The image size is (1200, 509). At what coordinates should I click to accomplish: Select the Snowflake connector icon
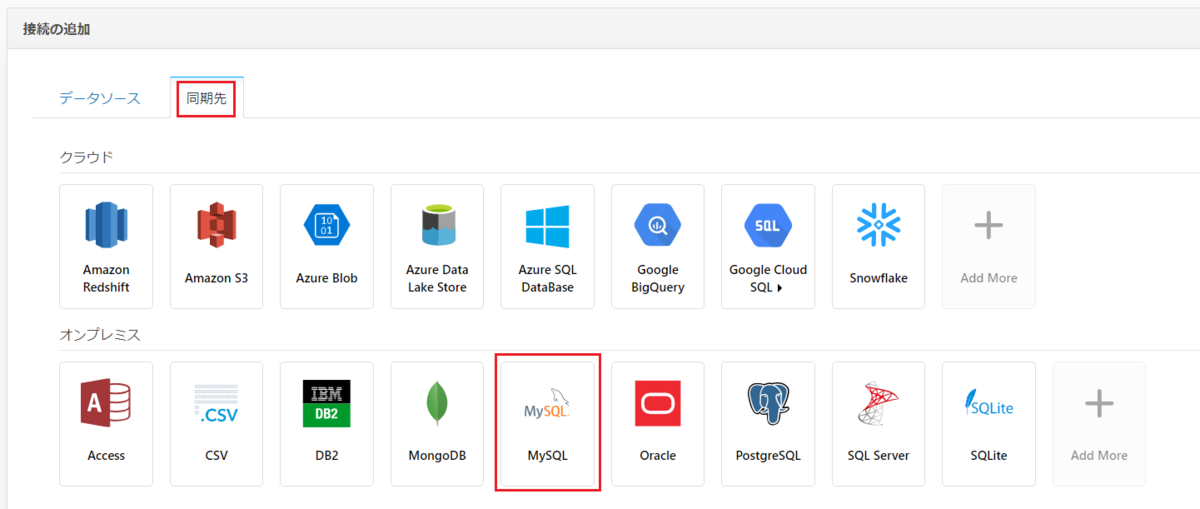(x=878, y=246)
